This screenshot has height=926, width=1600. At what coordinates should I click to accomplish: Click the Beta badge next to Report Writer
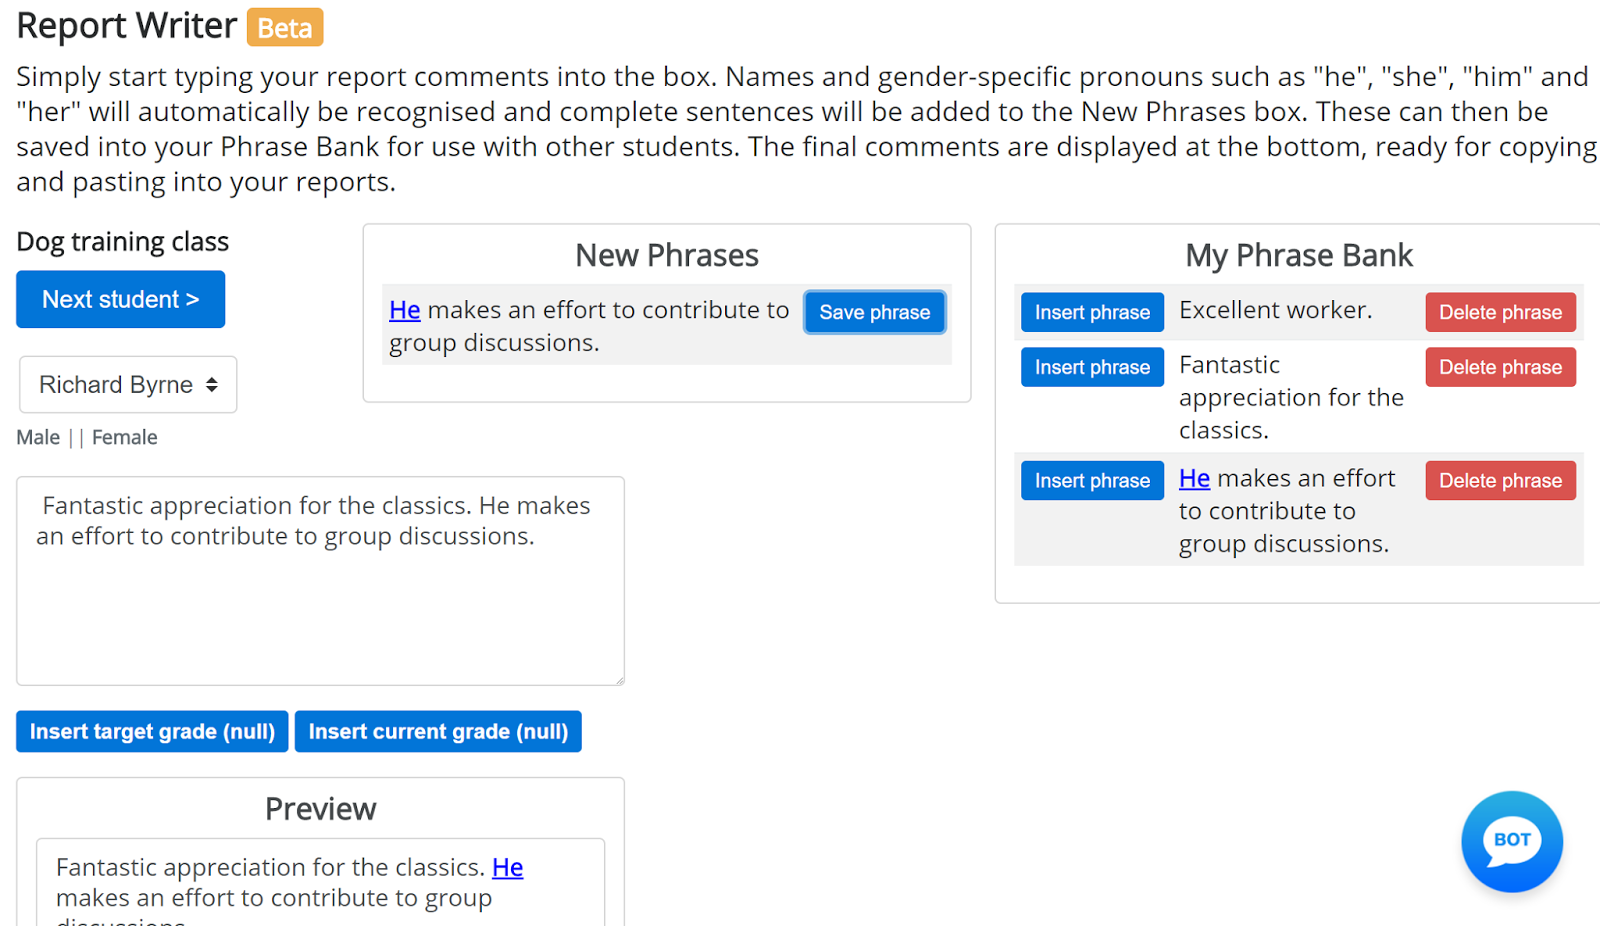pyautogui.click(x=285, y=28)
